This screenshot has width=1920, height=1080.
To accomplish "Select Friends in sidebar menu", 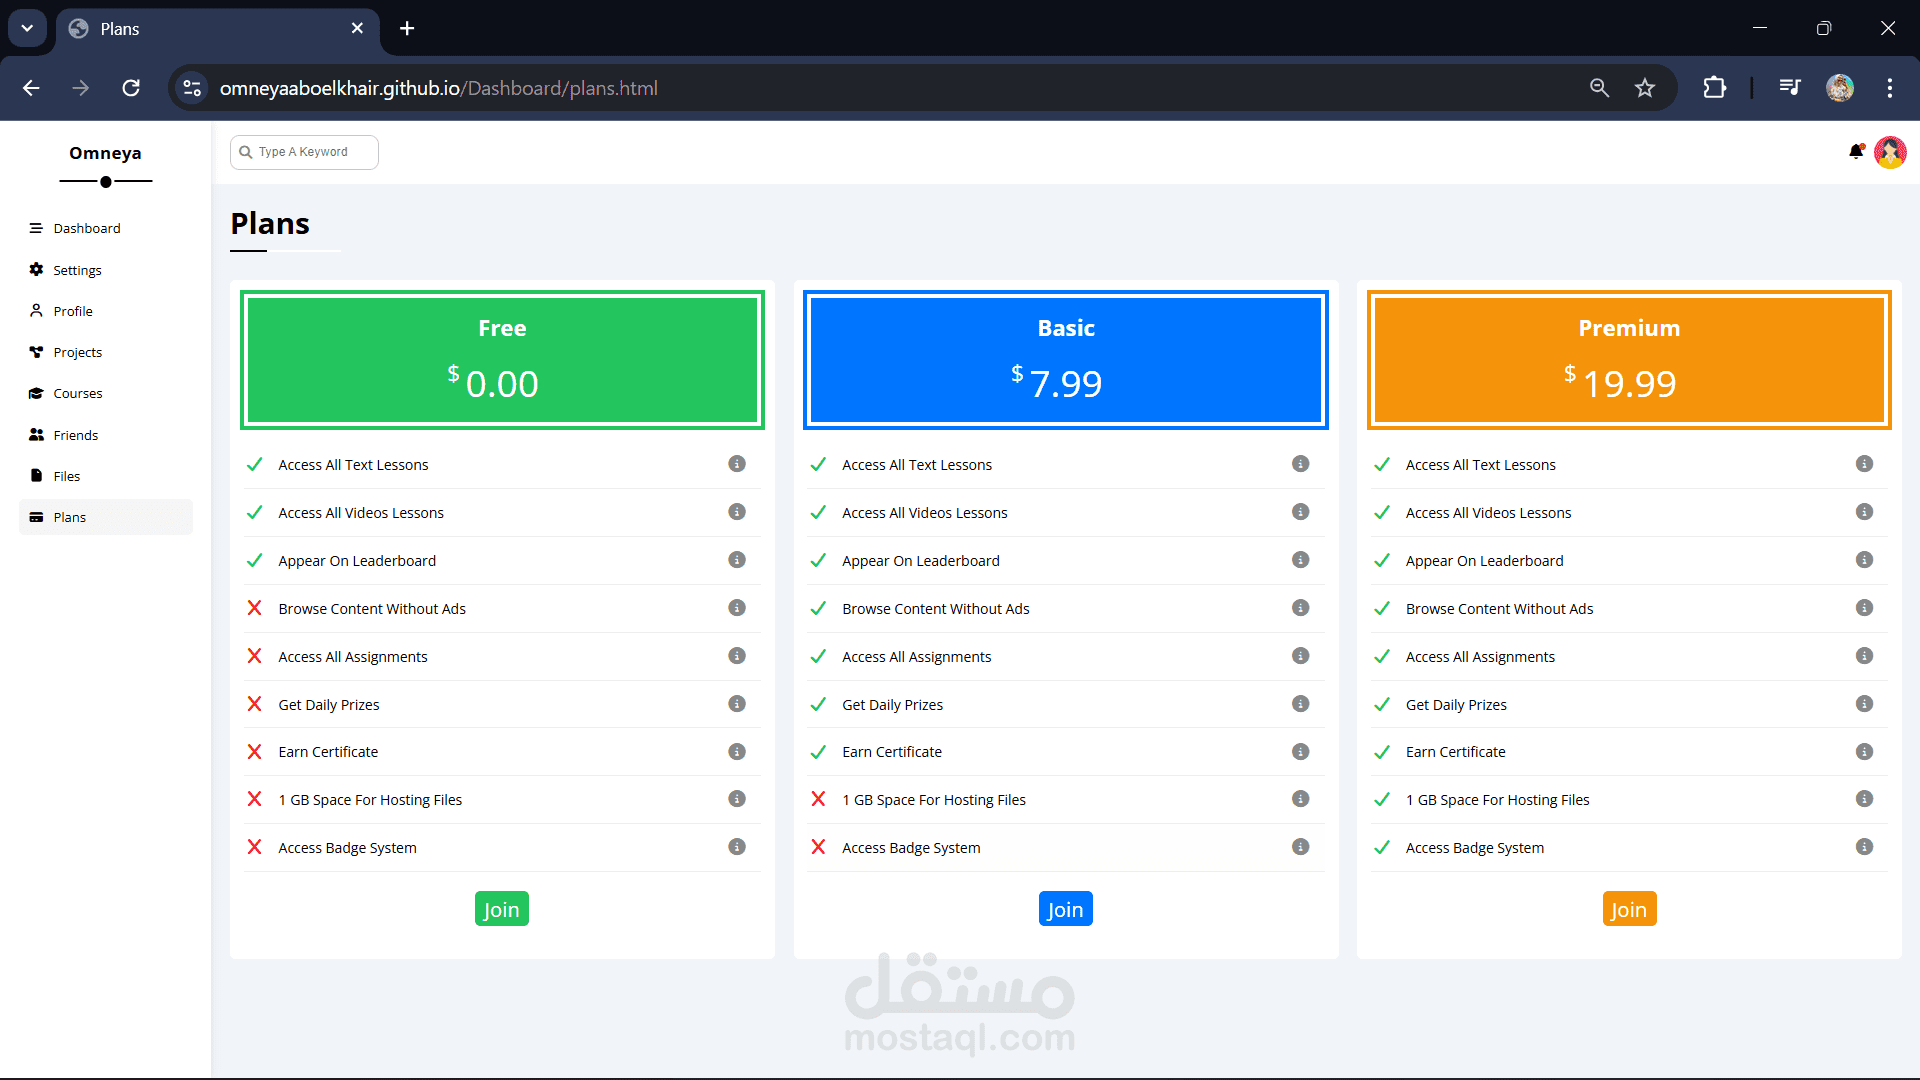I will (75, 435).
